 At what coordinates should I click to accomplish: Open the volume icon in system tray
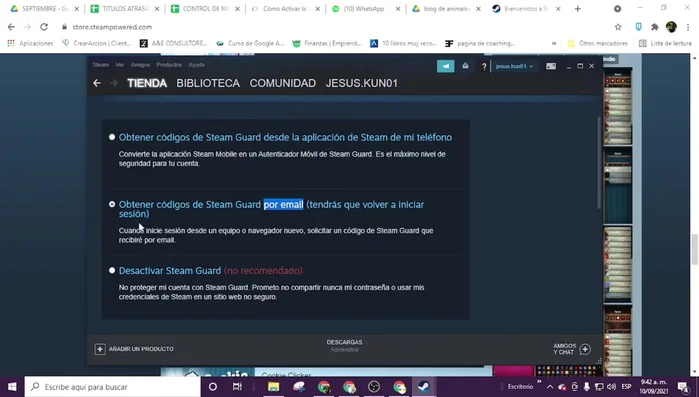(x=611, y=386)
